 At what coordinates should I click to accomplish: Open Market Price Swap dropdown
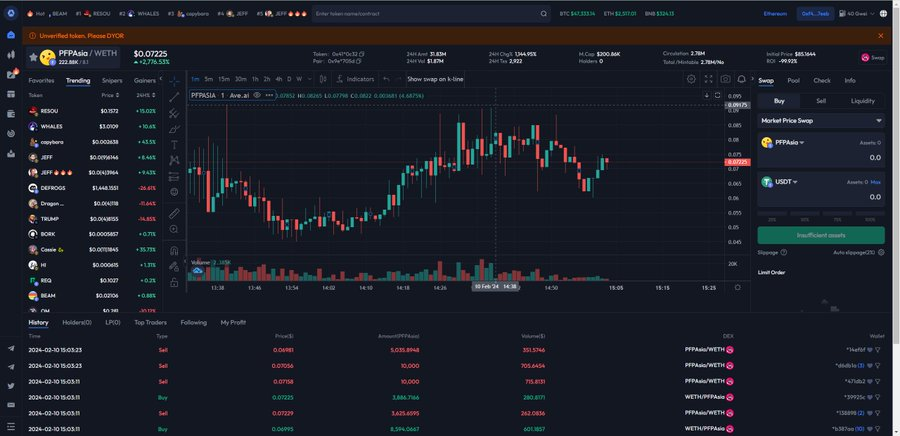pos(821,121)
